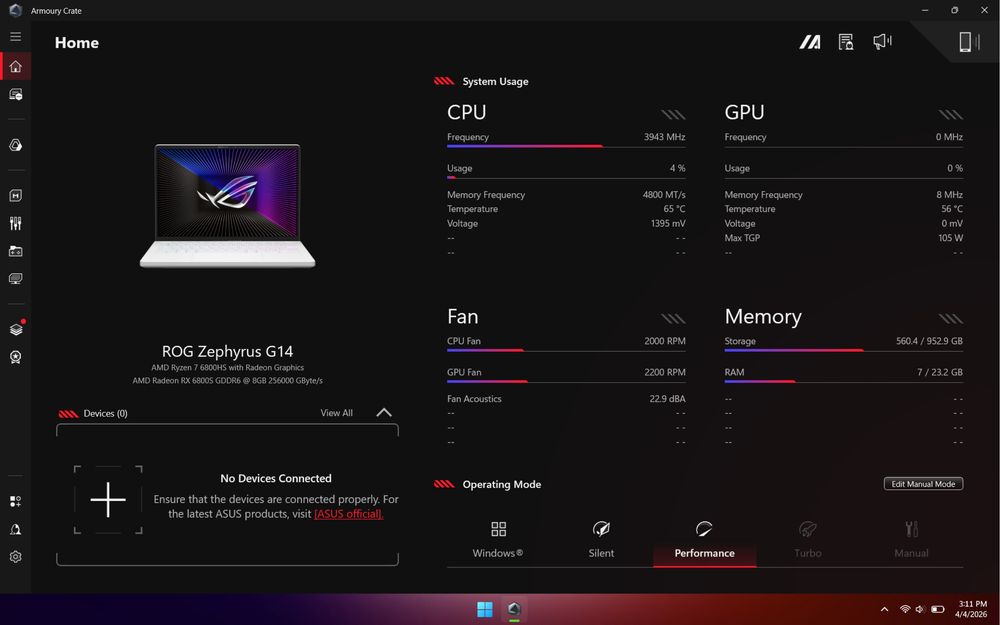The width and height of the screenshot is (1000, 625).
Task: Click the monitor icon in the sidebar
Action: (x=16, y=279)
